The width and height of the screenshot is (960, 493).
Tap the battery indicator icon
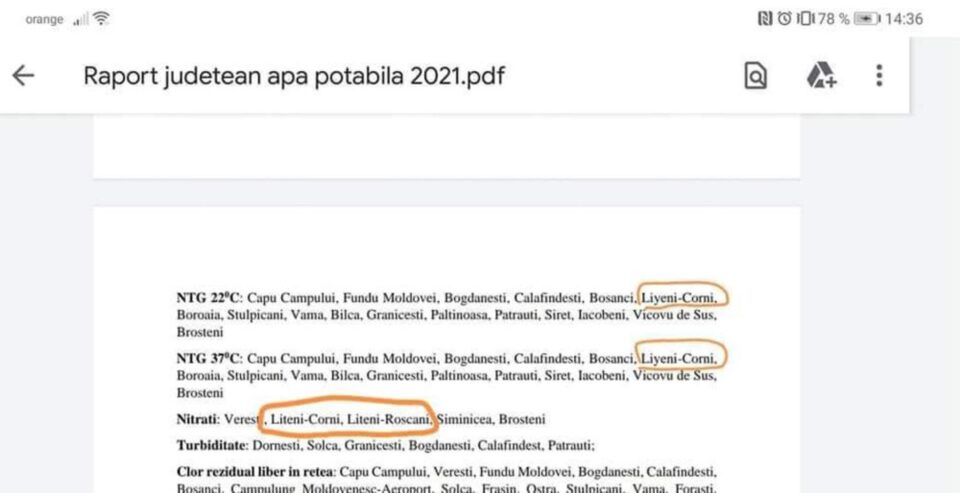(867, 19)
